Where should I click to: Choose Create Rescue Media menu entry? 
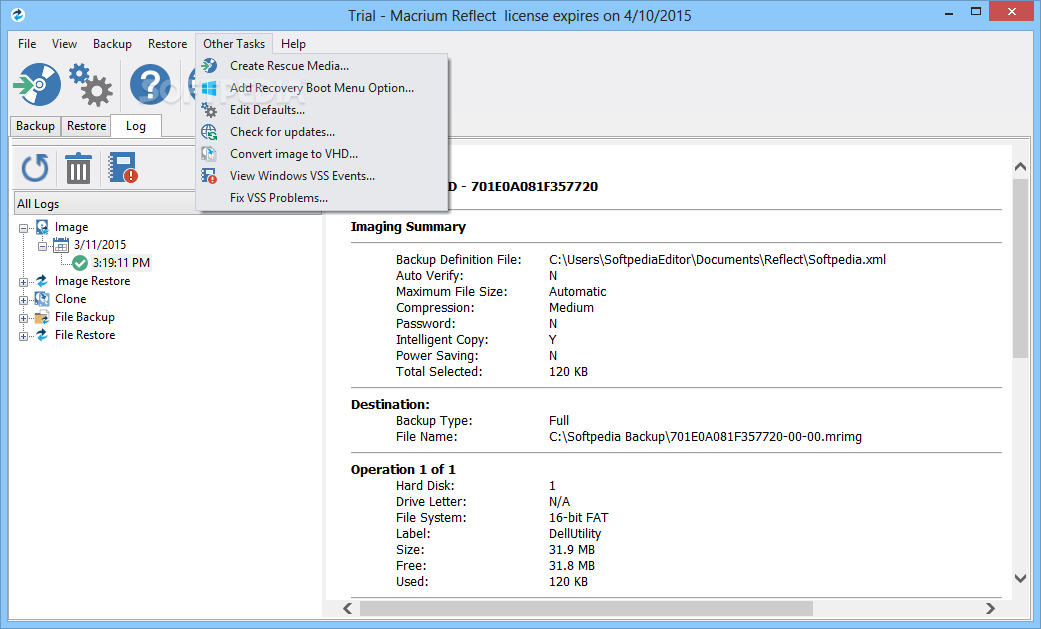click(x=322, y=66)
